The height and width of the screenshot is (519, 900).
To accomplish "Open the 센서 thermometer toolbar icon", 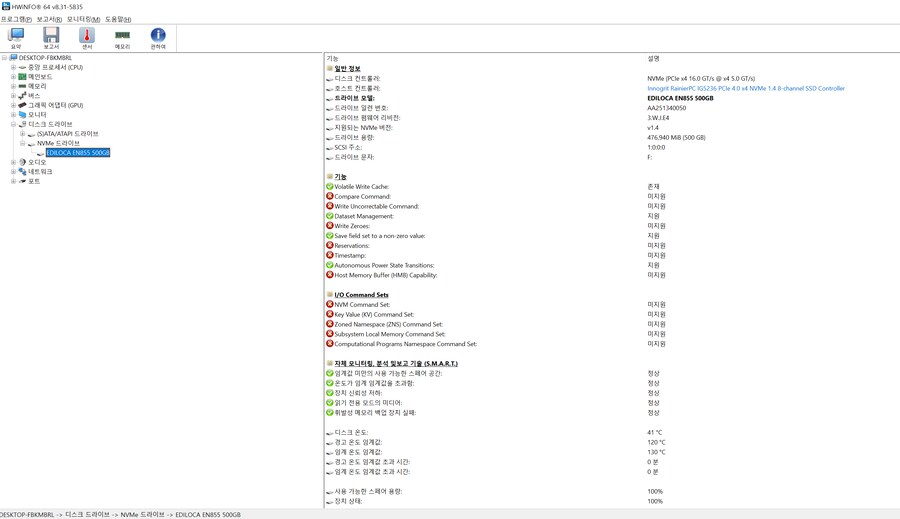I will [x=87, y=38].
